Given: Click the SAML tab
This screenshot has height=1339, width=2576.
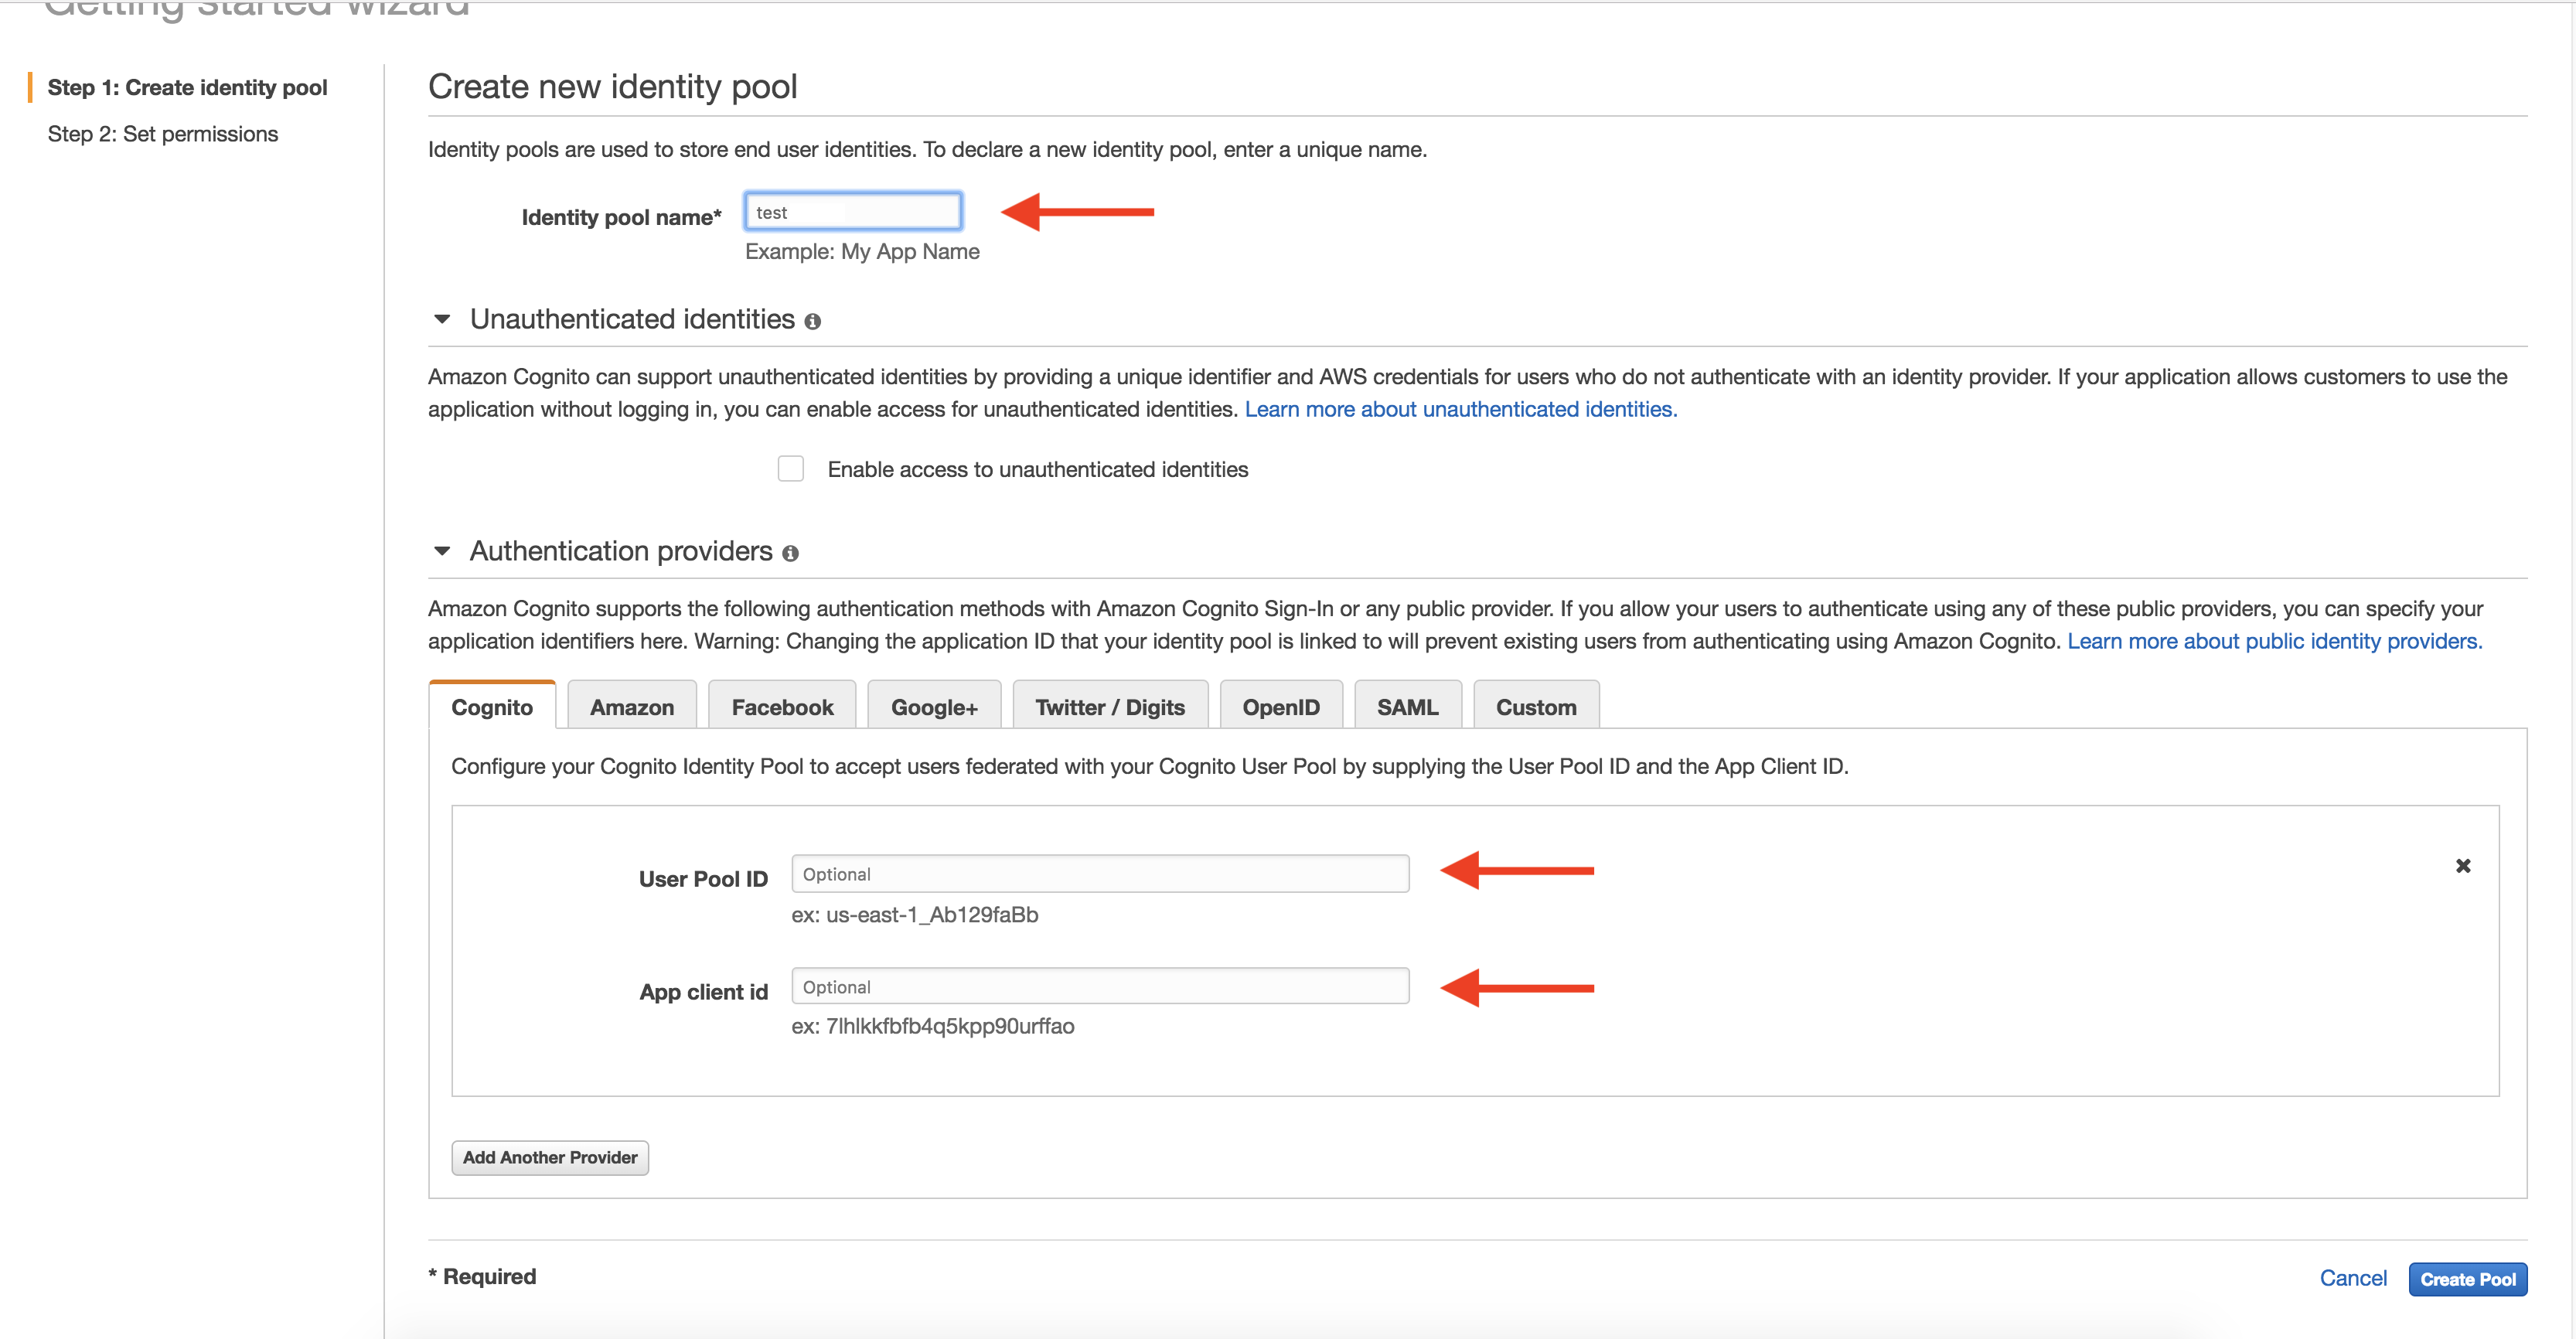Looking at the screenshot, I should 1404,707.
